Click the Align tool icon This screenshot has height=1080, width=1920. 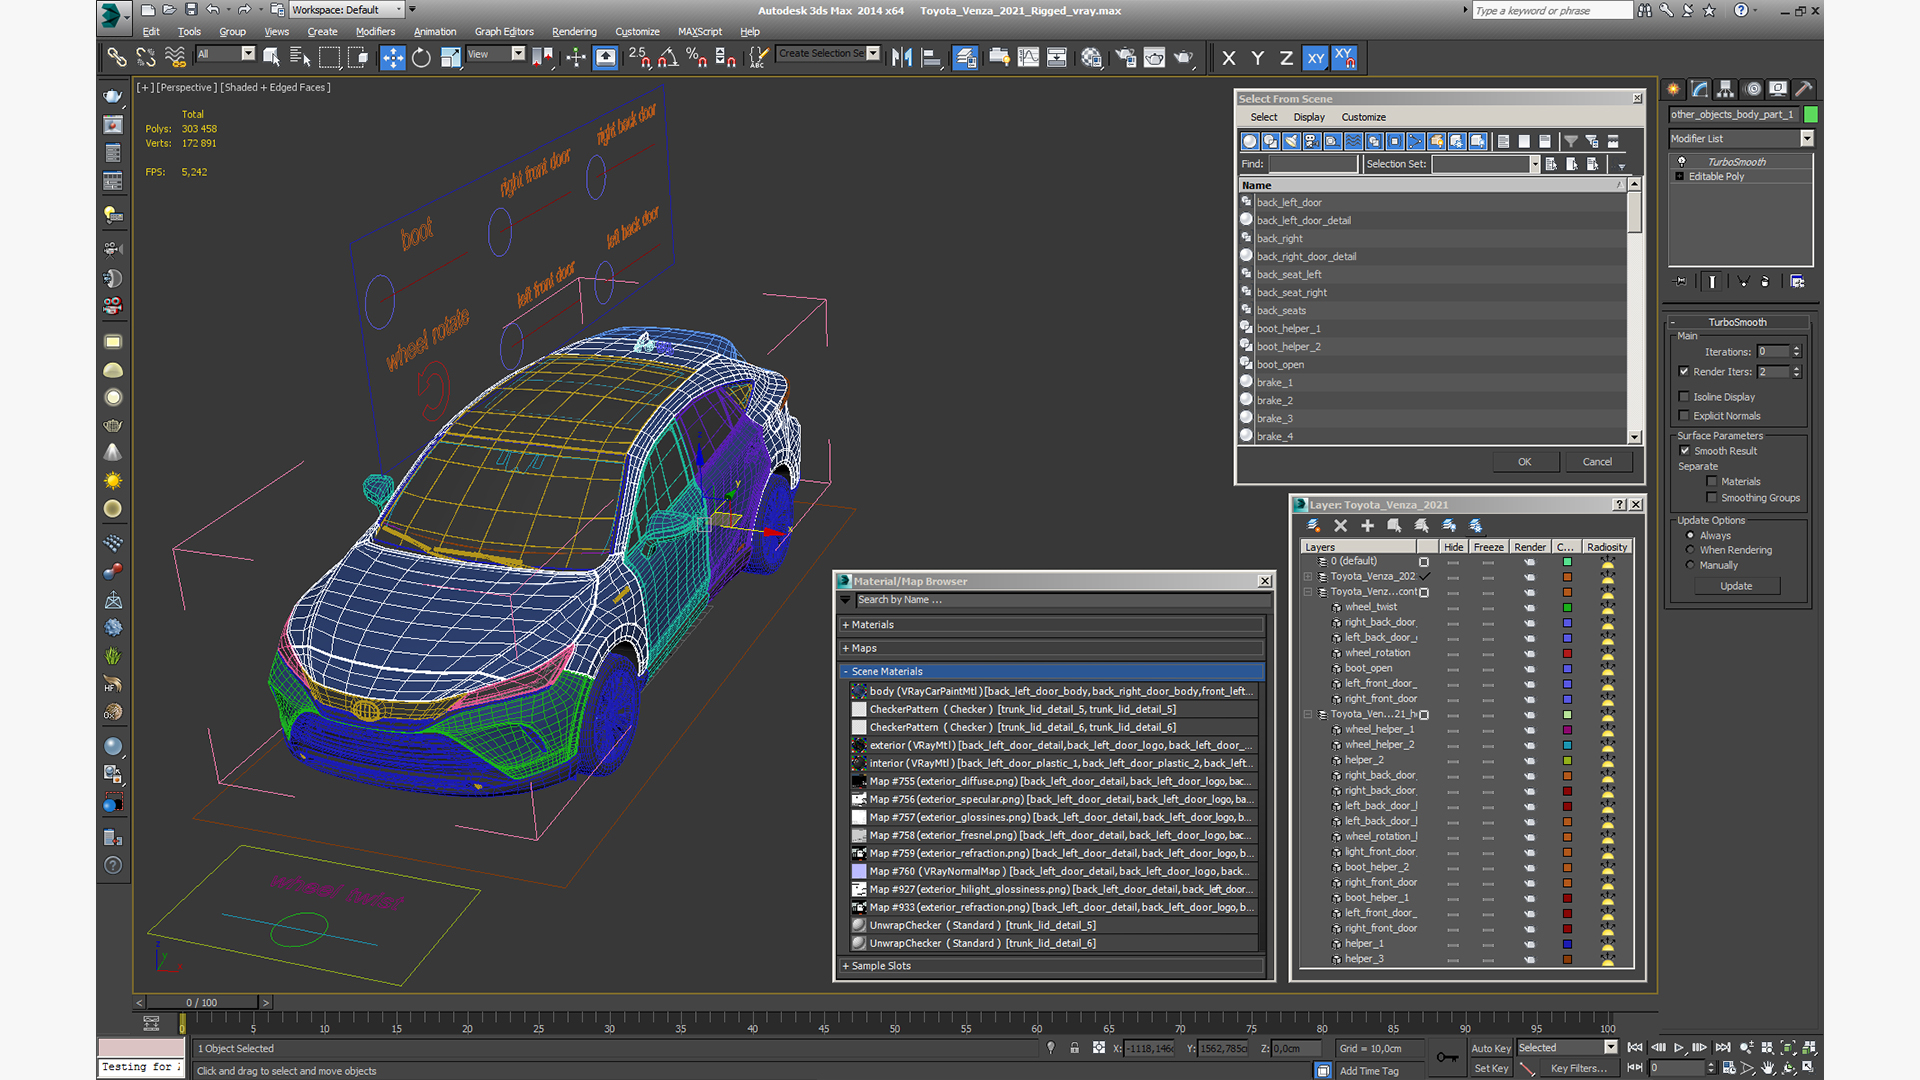tap(931, 58)
